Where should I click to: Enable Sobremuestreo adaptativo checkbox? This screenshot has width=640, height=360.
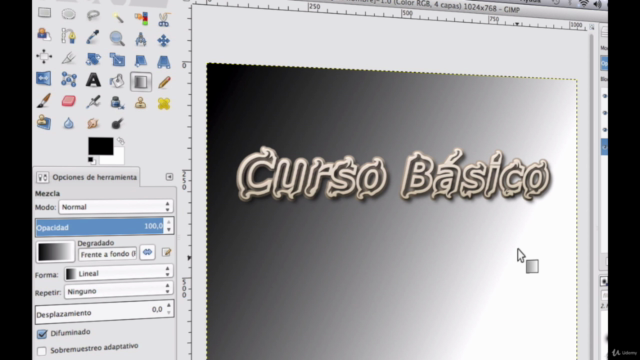(42, 351)
